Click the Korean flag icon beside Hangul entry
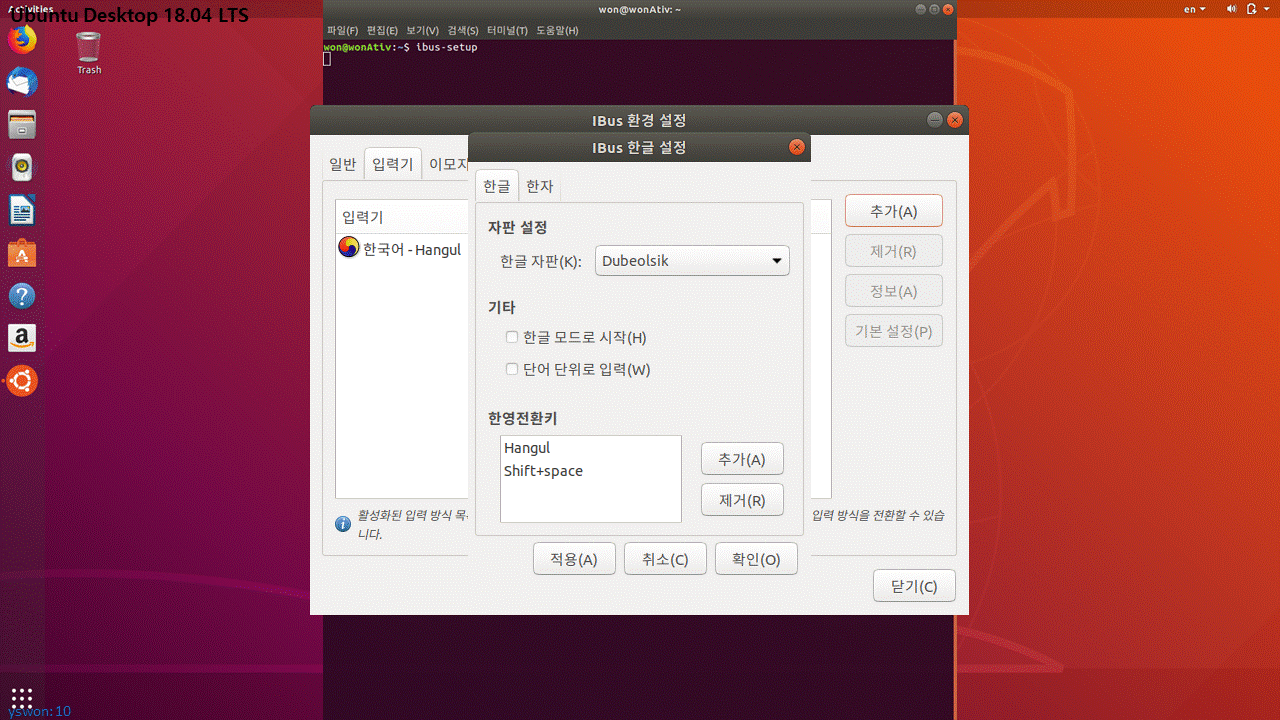 coord(348,247)
